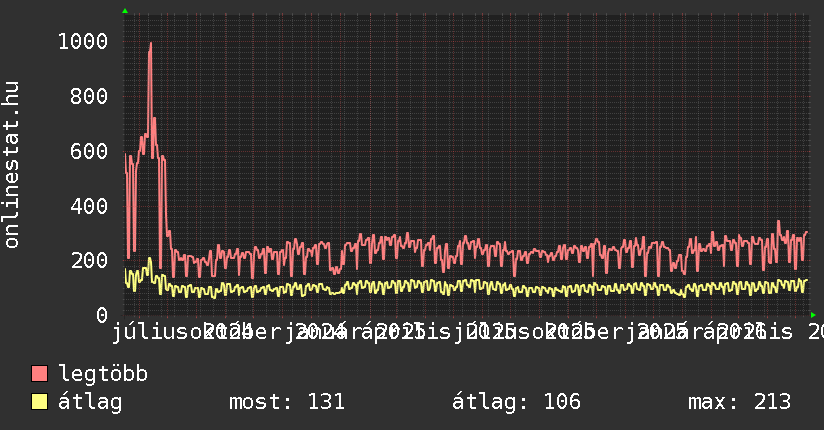Click the átlag: 106 statistic

click(516, 402)
